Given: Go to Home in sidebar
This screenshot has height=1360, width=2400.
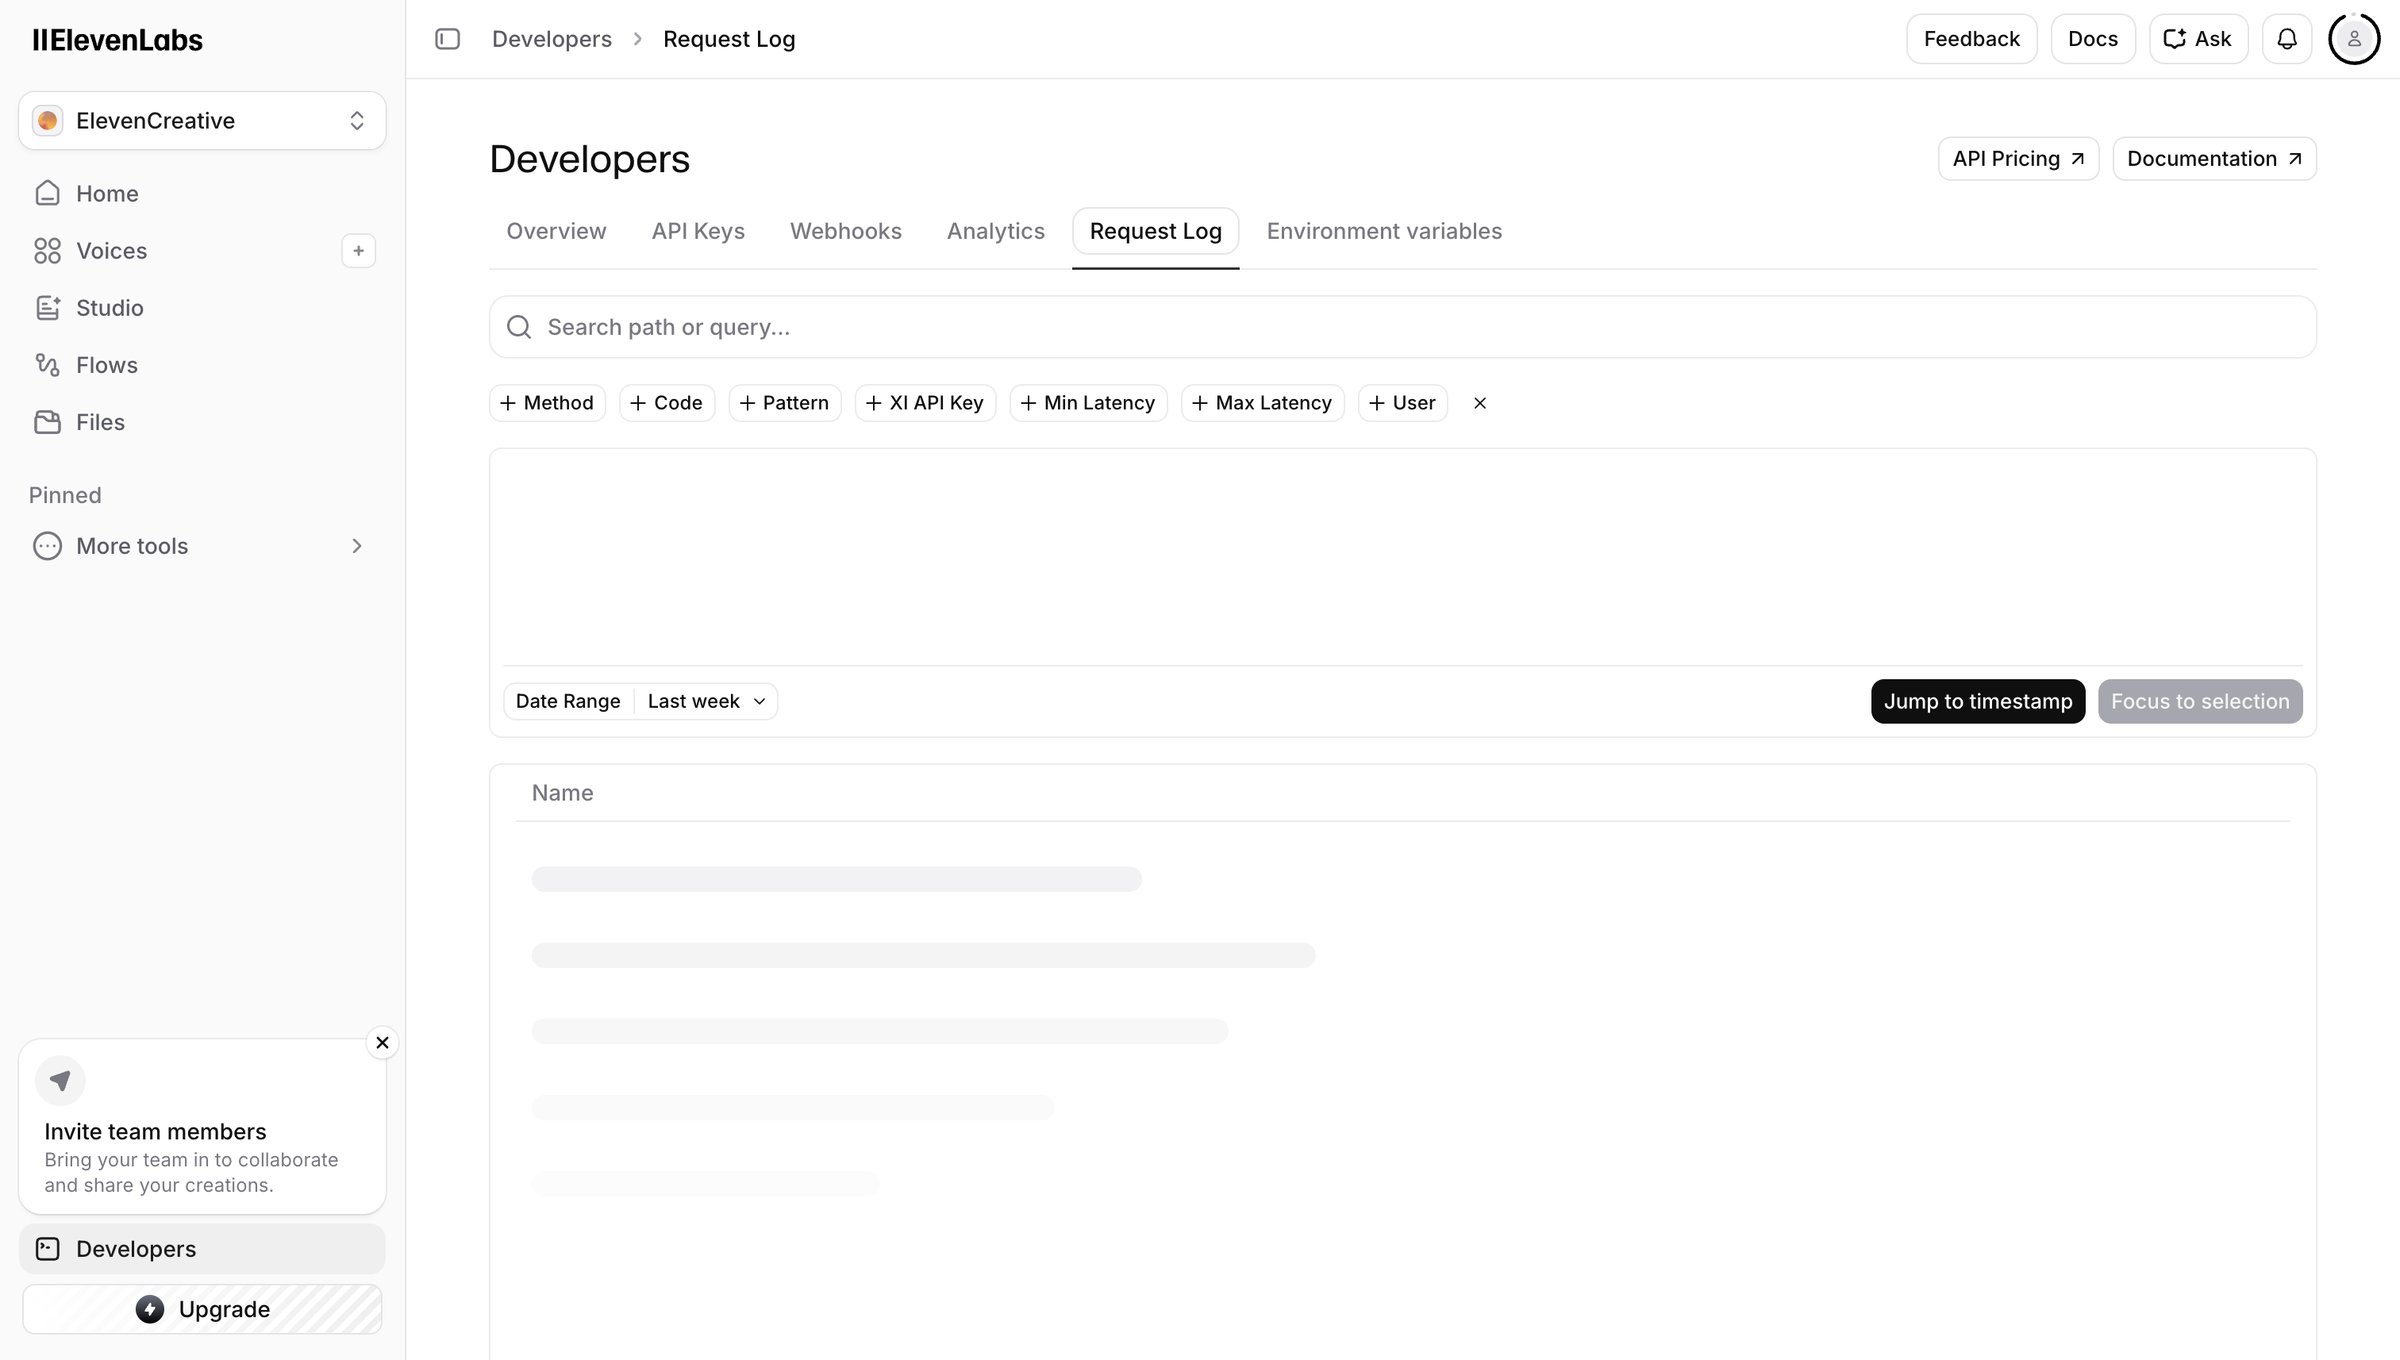Looking at the screenshot, I should (200, 194).
